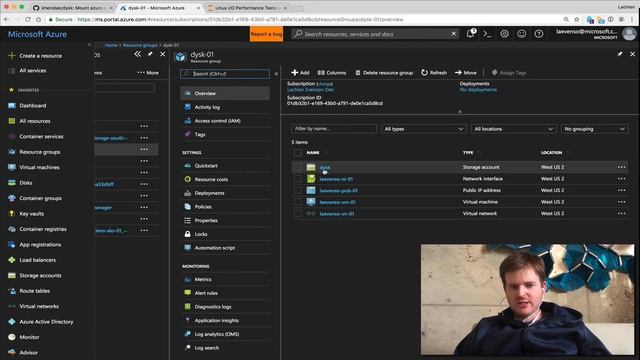
Task: Select Overview in resource menu
Action: 225,93
